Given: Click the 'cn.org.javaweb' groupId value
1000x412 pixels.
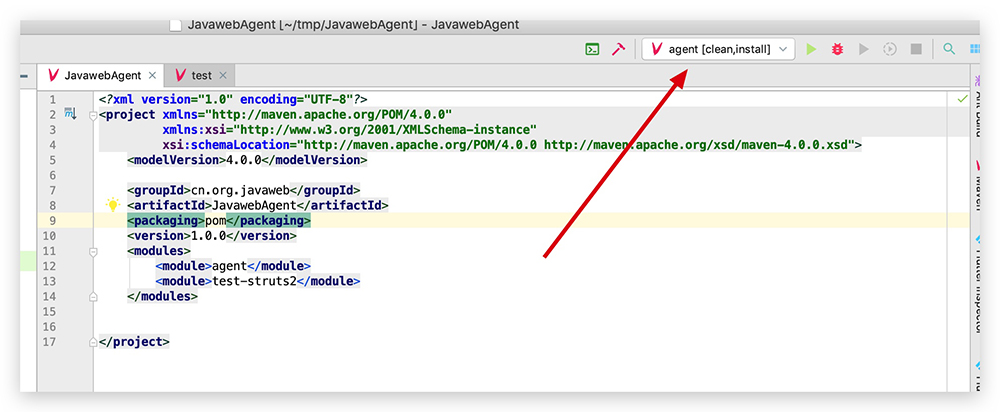Looking at the screenshot, I should pyautogui.click(x=241, y=190).
